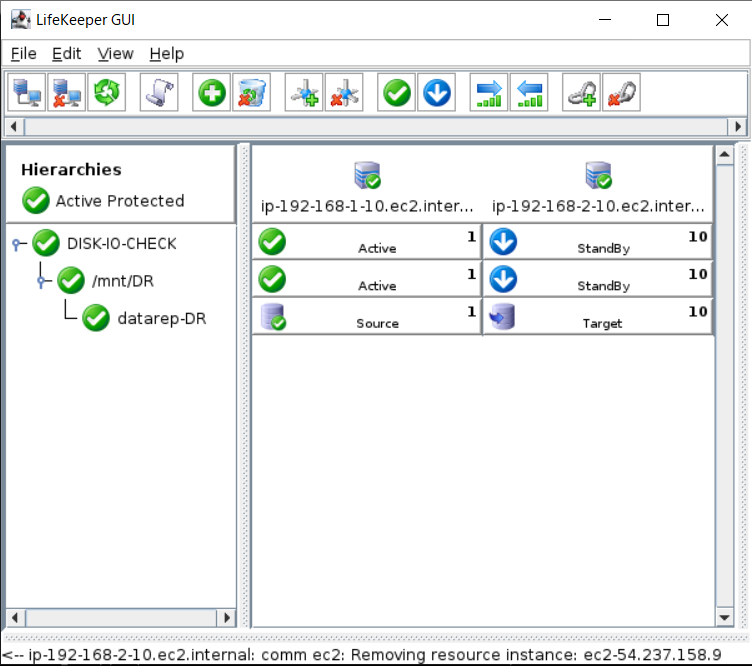Click the Unextend Resource Hierarchy left-arrow icon
Image resolution: width=752 pixels, height=666 pixels.
tap(529, 93)
